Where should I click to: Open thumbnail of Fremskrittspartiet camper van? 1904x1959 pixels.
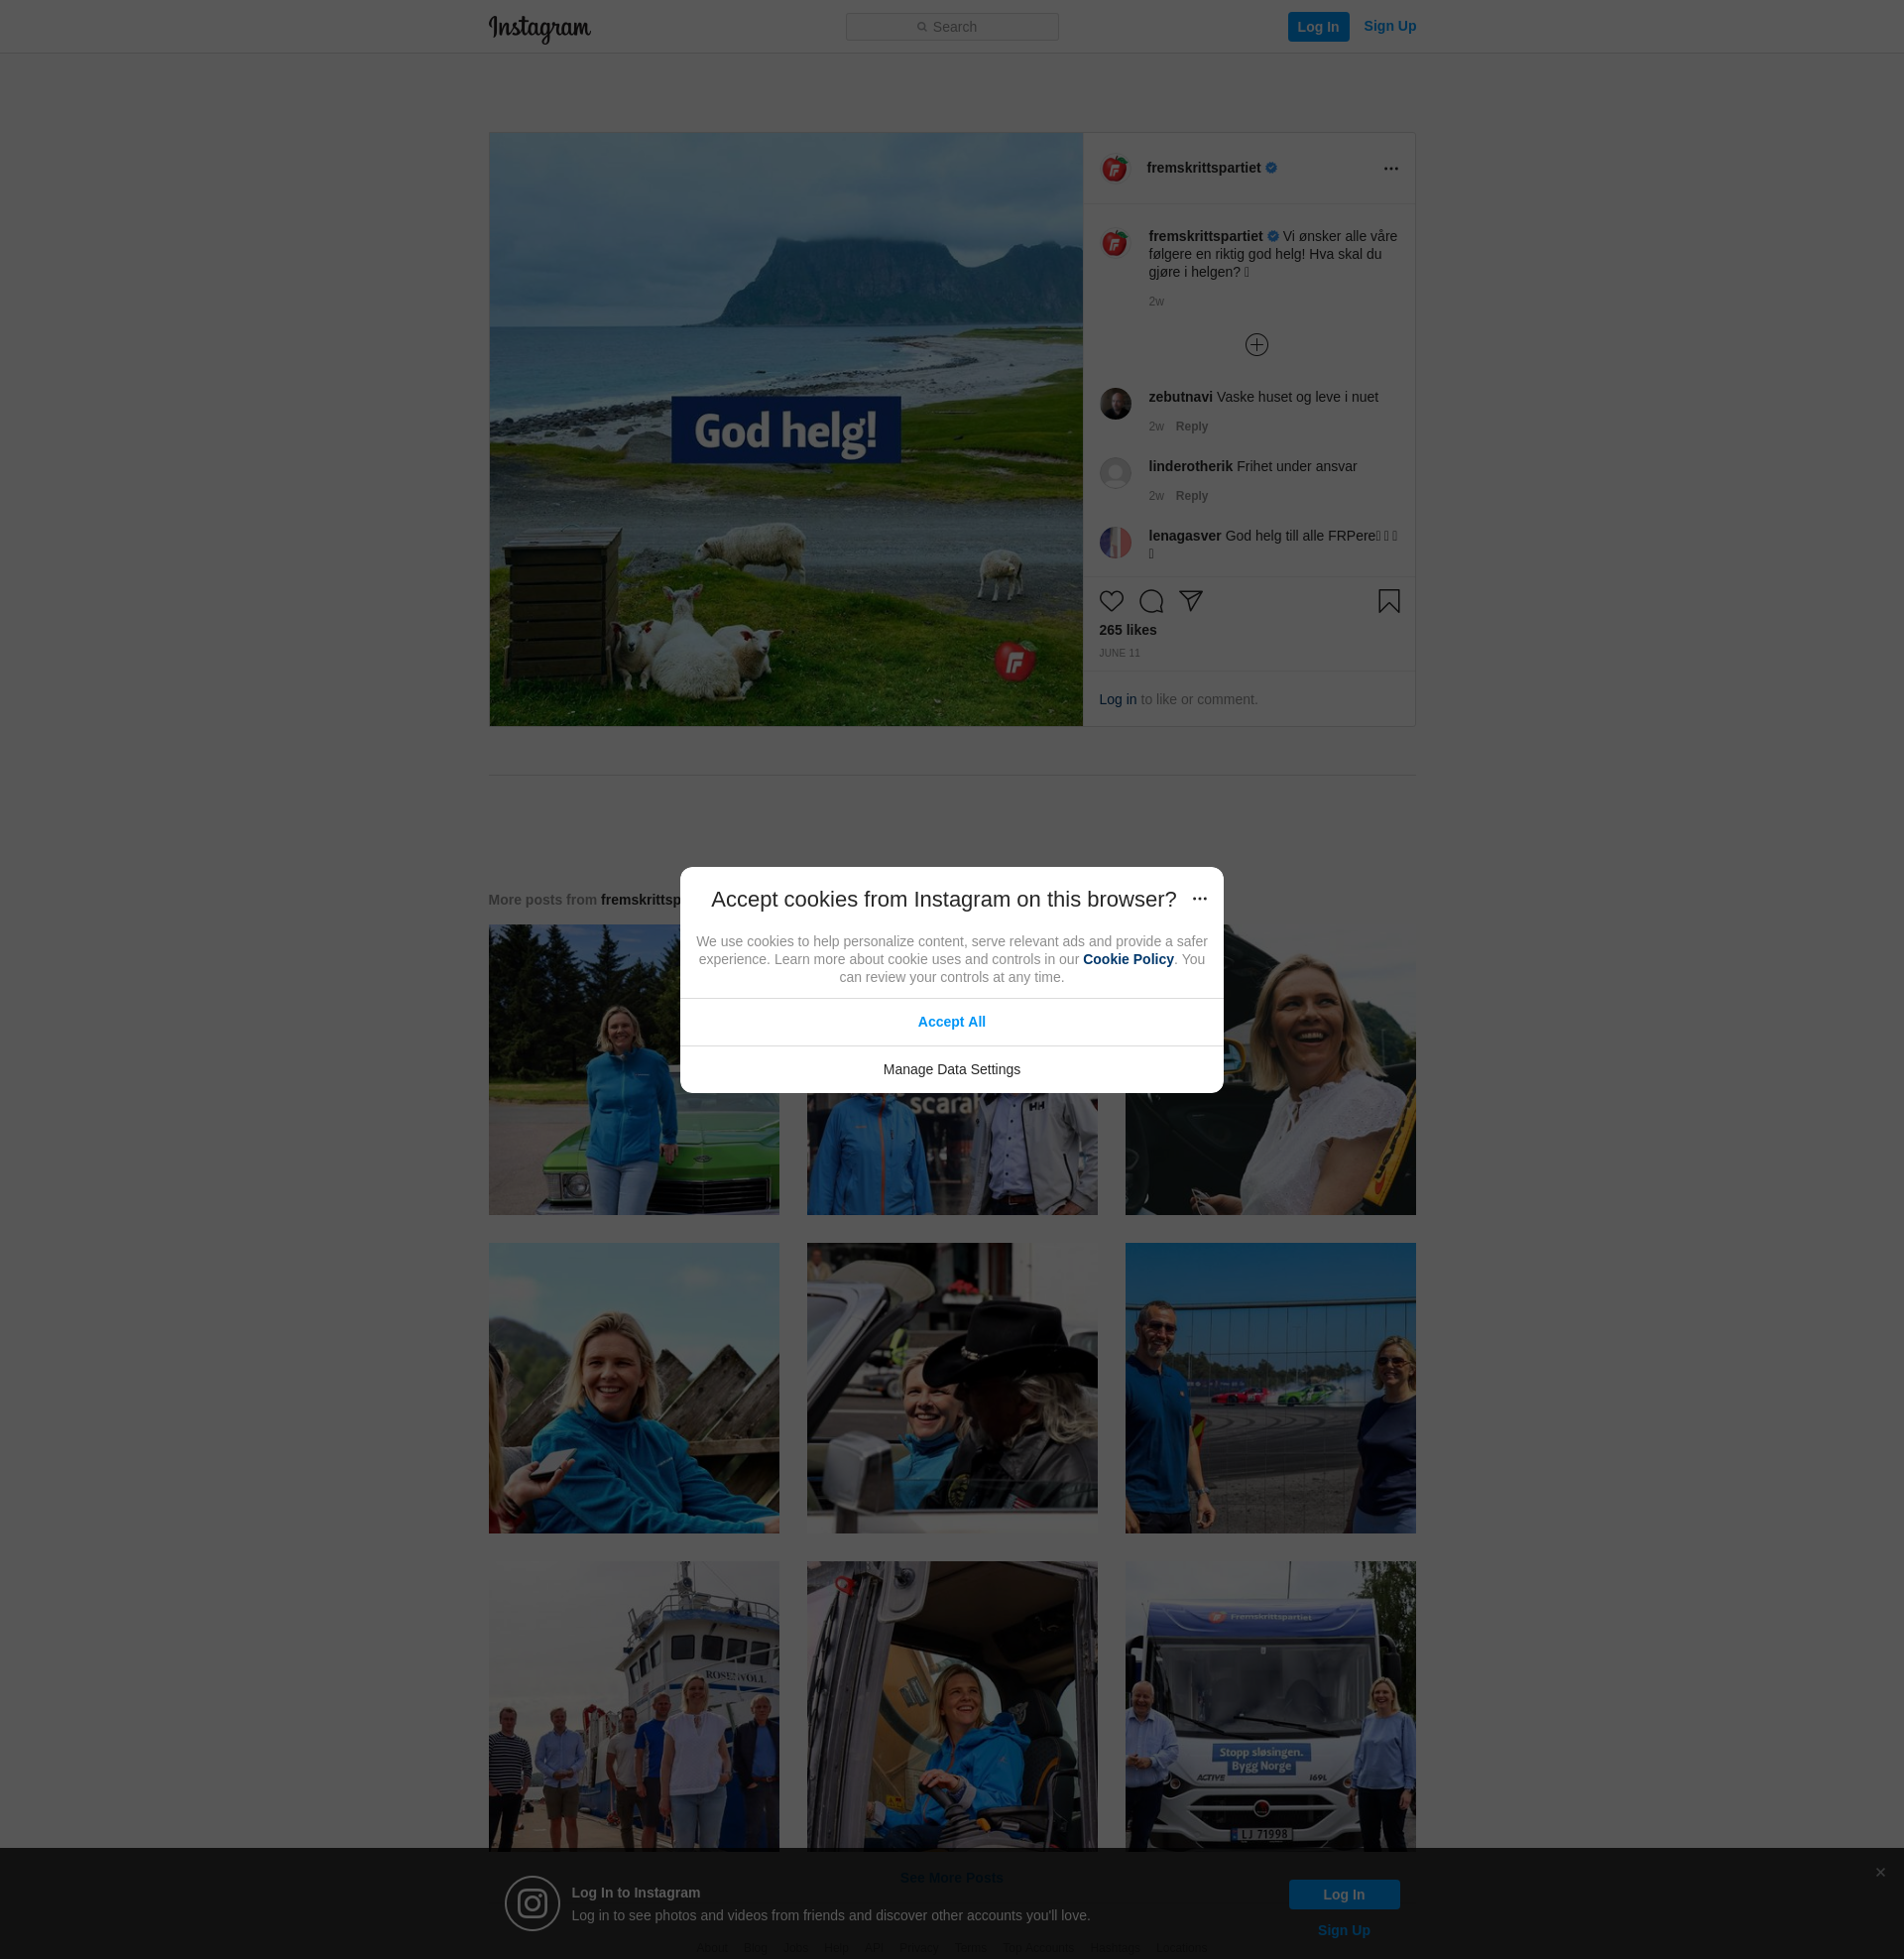coord(1270,1706)
